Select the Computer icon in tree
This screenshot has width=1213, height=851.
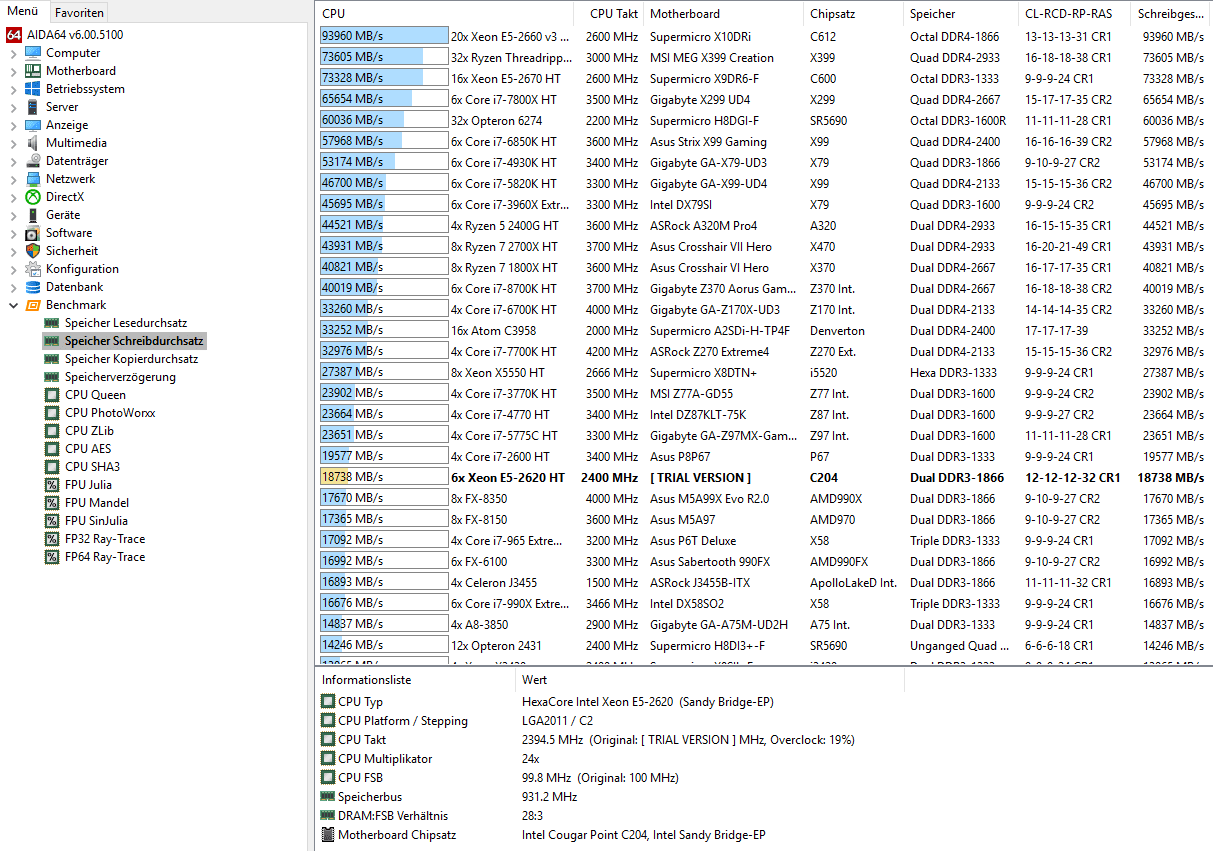(x=33, y=53)
